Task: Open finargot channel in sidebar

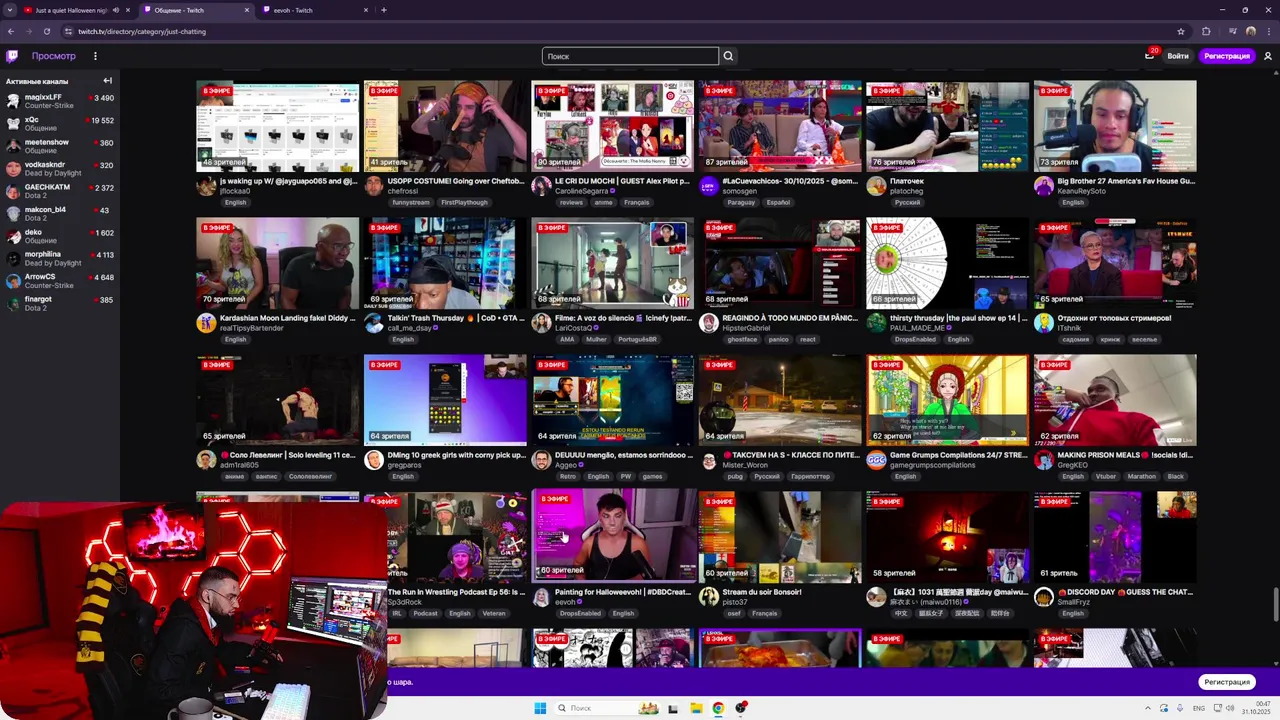Action: pyautogui.click(x=60, y=303)
